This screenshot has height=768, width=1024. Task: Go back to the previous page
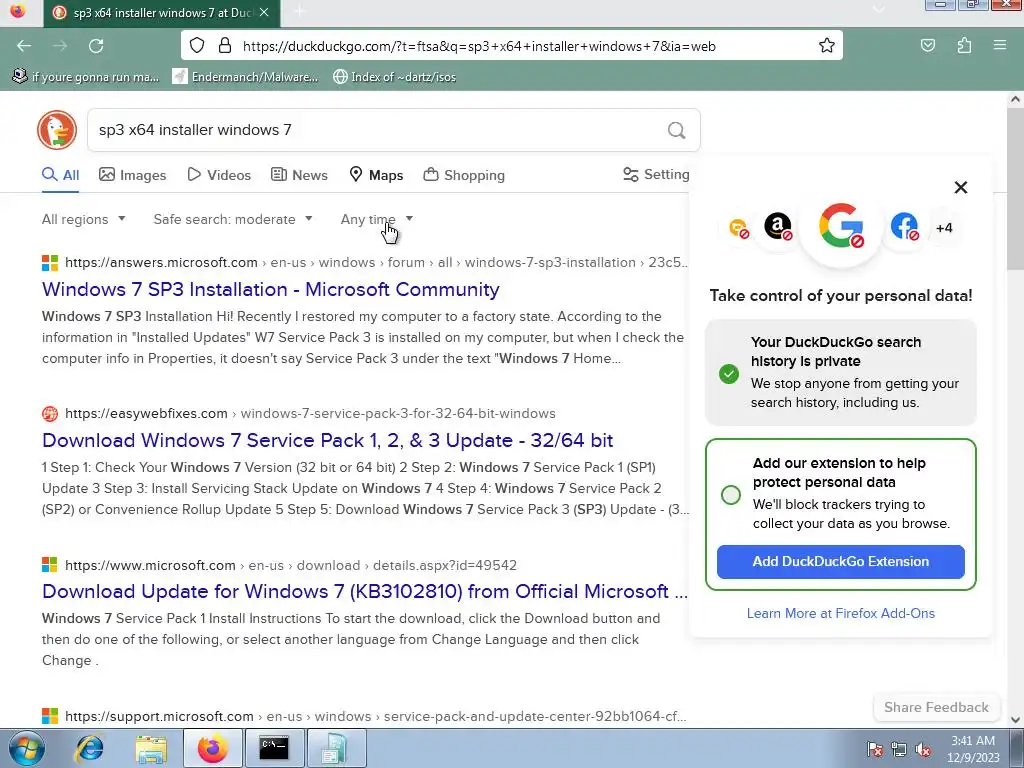coord(24,46)
